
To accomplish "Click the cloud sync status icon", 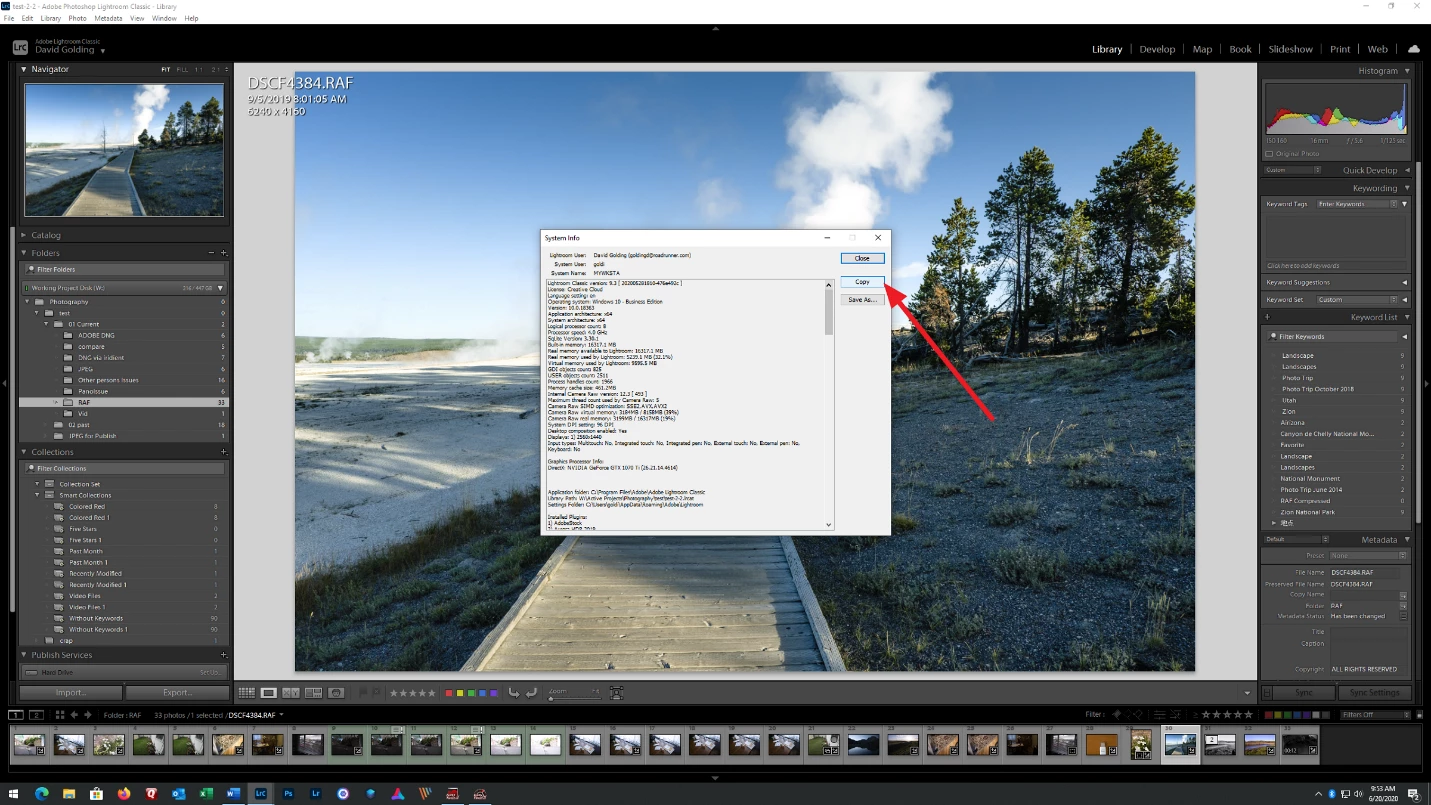I will (x=1414, y=49).
